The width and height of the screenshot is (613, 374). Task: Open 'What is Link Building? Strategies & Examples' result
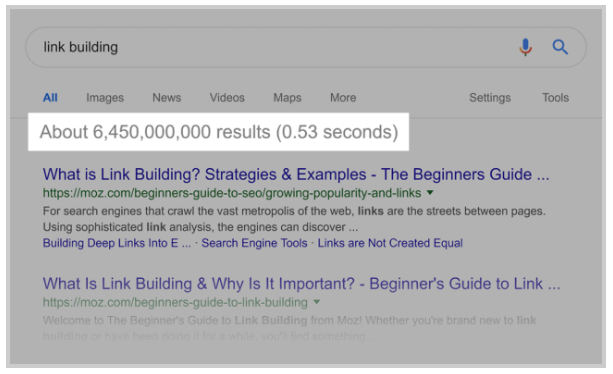pyautogui.click(x=296, y=174)
